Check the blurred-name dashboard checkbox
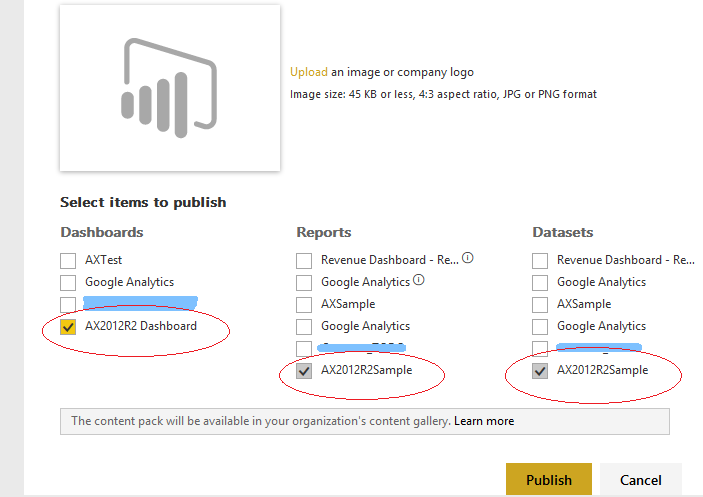Viewport: 703px width, 497px height. coord(68,304)
